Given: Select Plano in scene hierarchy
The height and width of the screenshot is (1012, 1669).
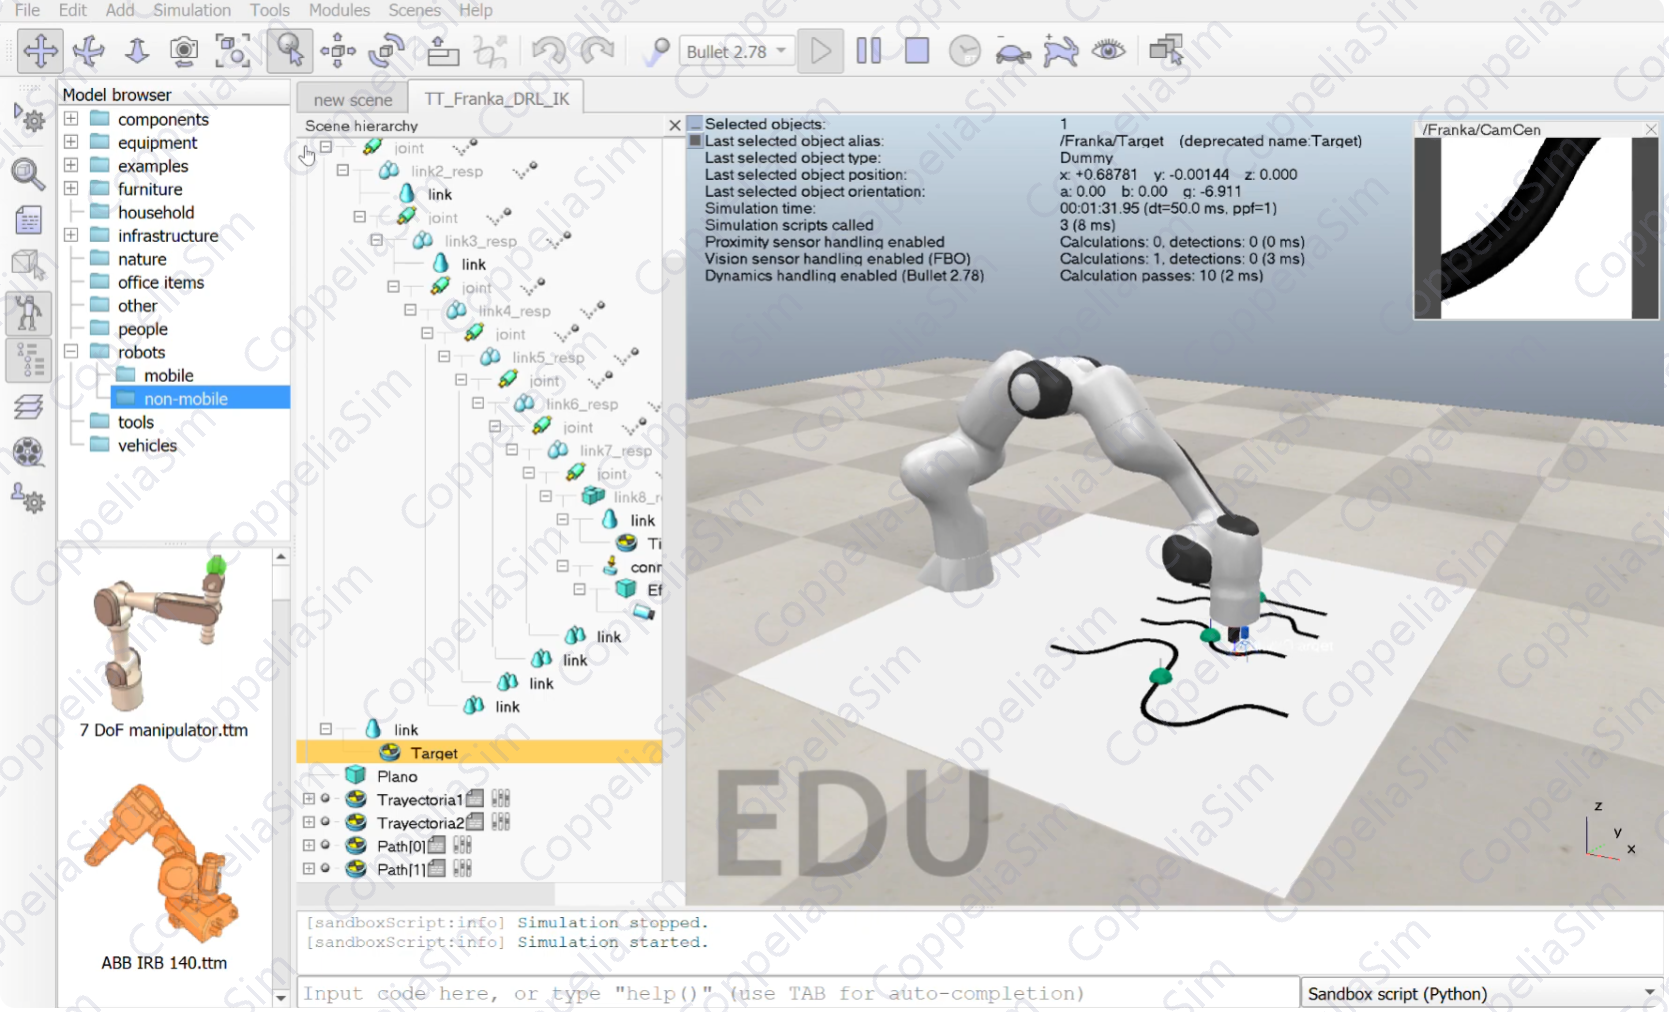Looking at the screenshot, I should [x=397, y=776].
